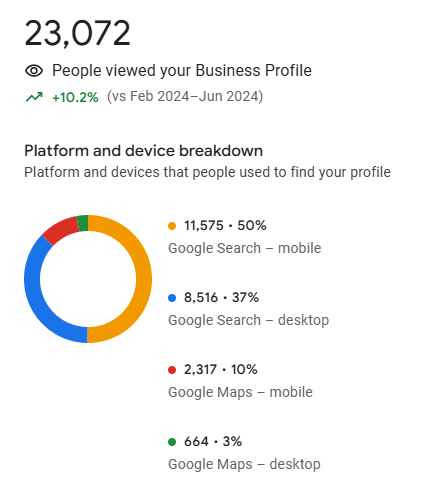Click the orange legend dot for Search mobile

pos(172,226)
